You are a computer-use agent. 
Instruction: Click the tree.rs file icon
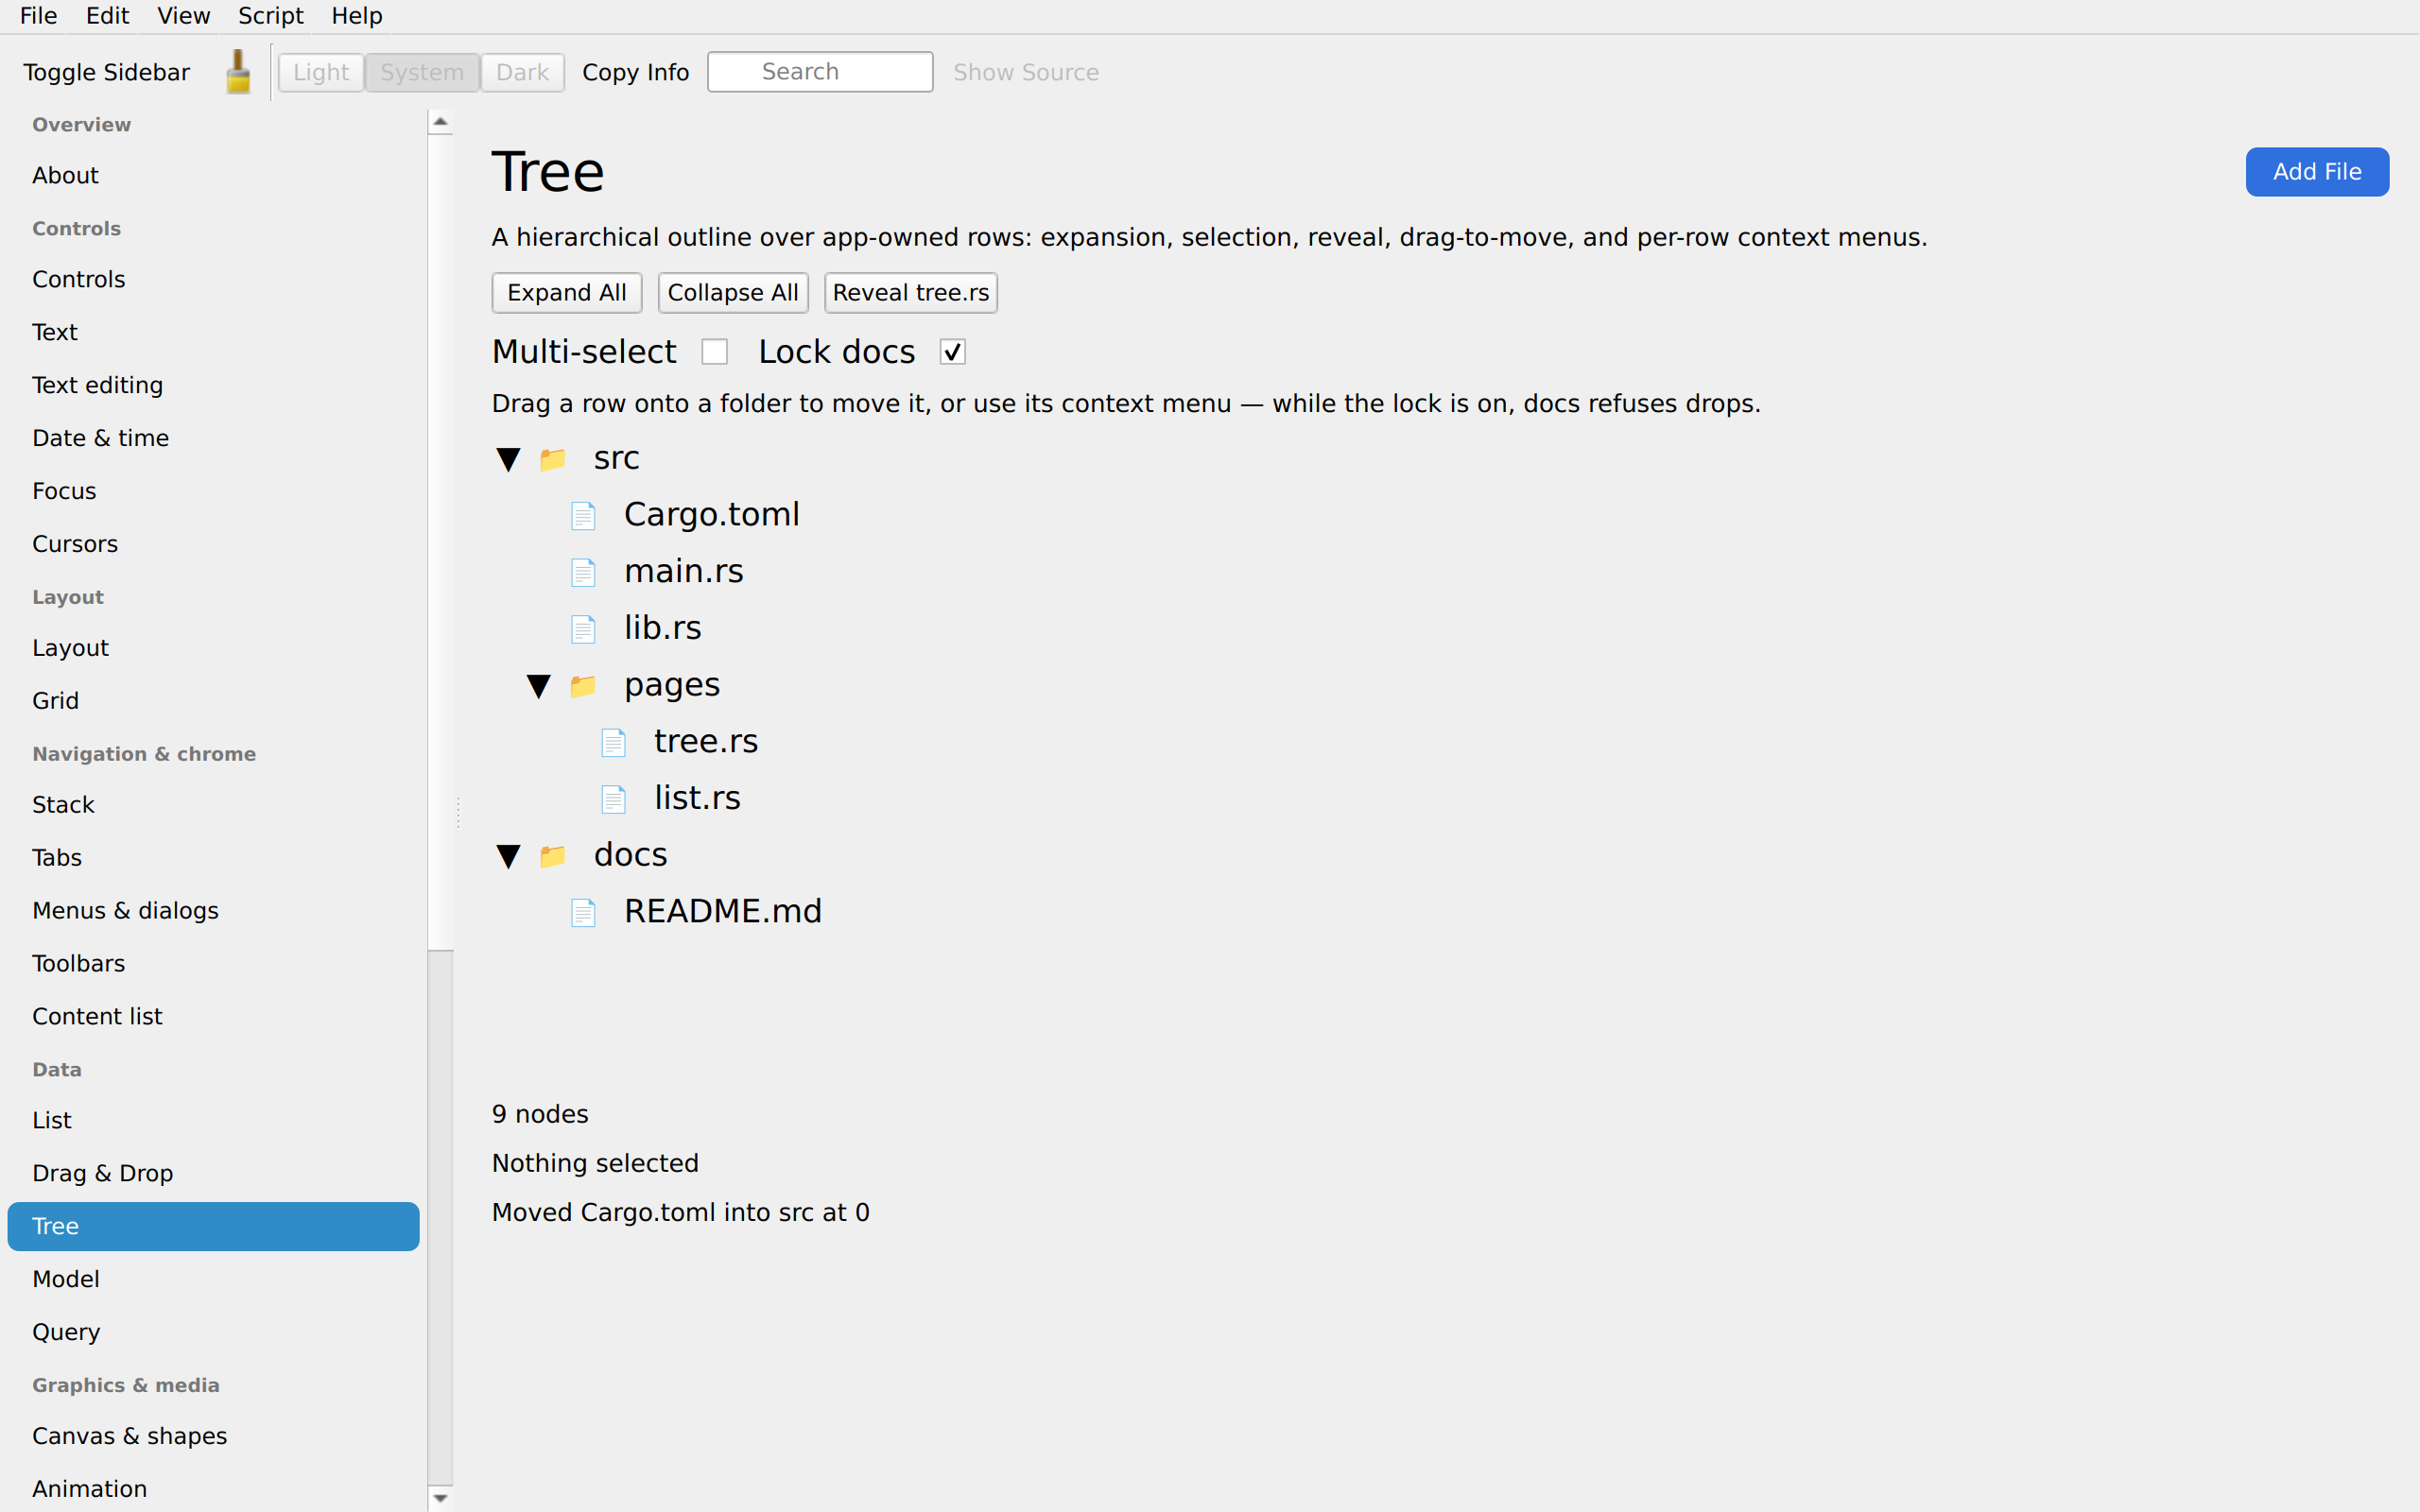point(613,742)
